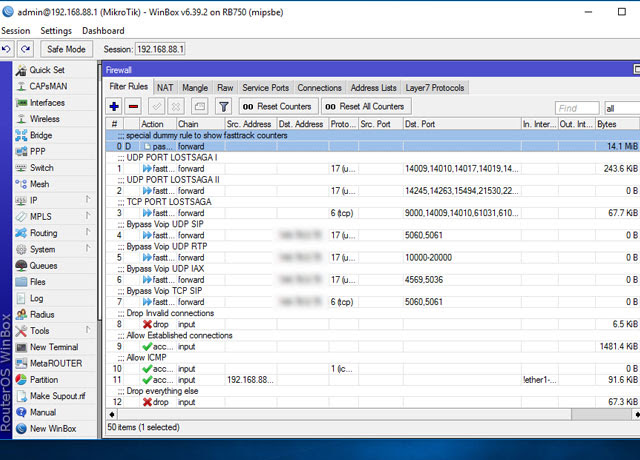Click the blue plus add rule icon
Screen dimensions: 640x460
114,107
